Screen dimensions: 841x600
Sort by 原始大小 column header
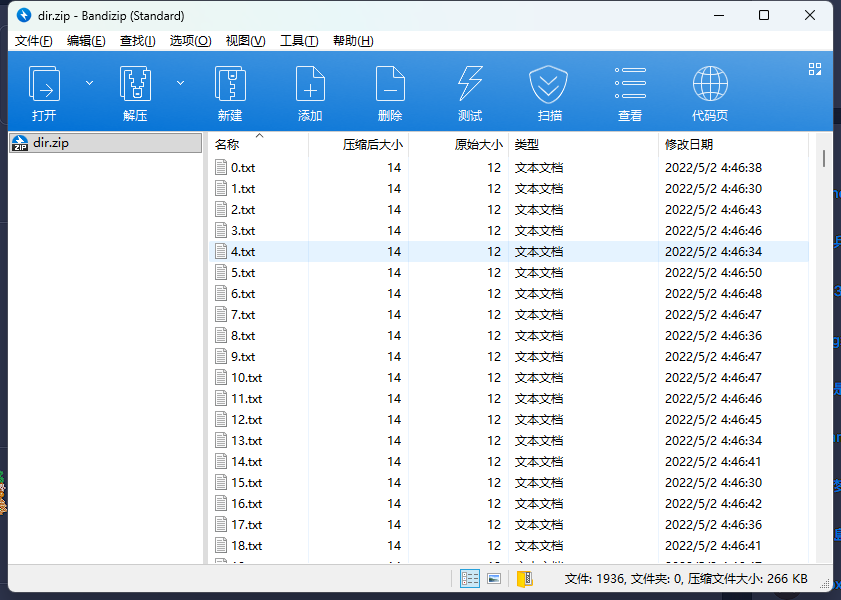click(x=478, y=145)
